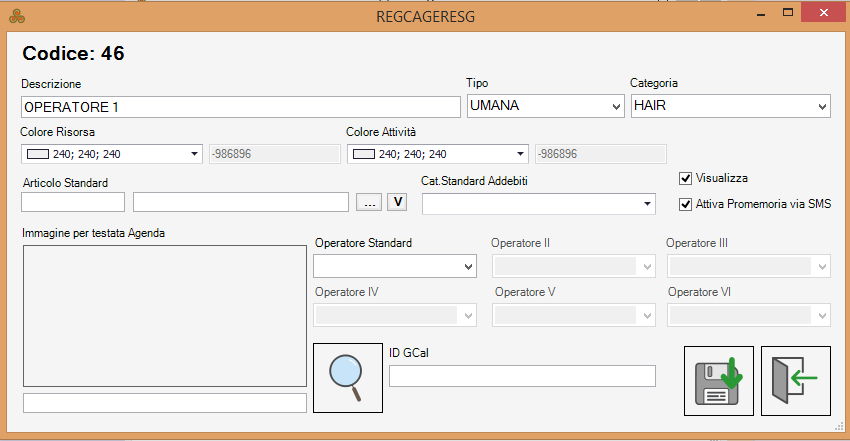Image resolution: width=850 pixels, height=441 pixels.
Task: Open the Operatore Standard dropdown
Action: (x=395, y=266)
